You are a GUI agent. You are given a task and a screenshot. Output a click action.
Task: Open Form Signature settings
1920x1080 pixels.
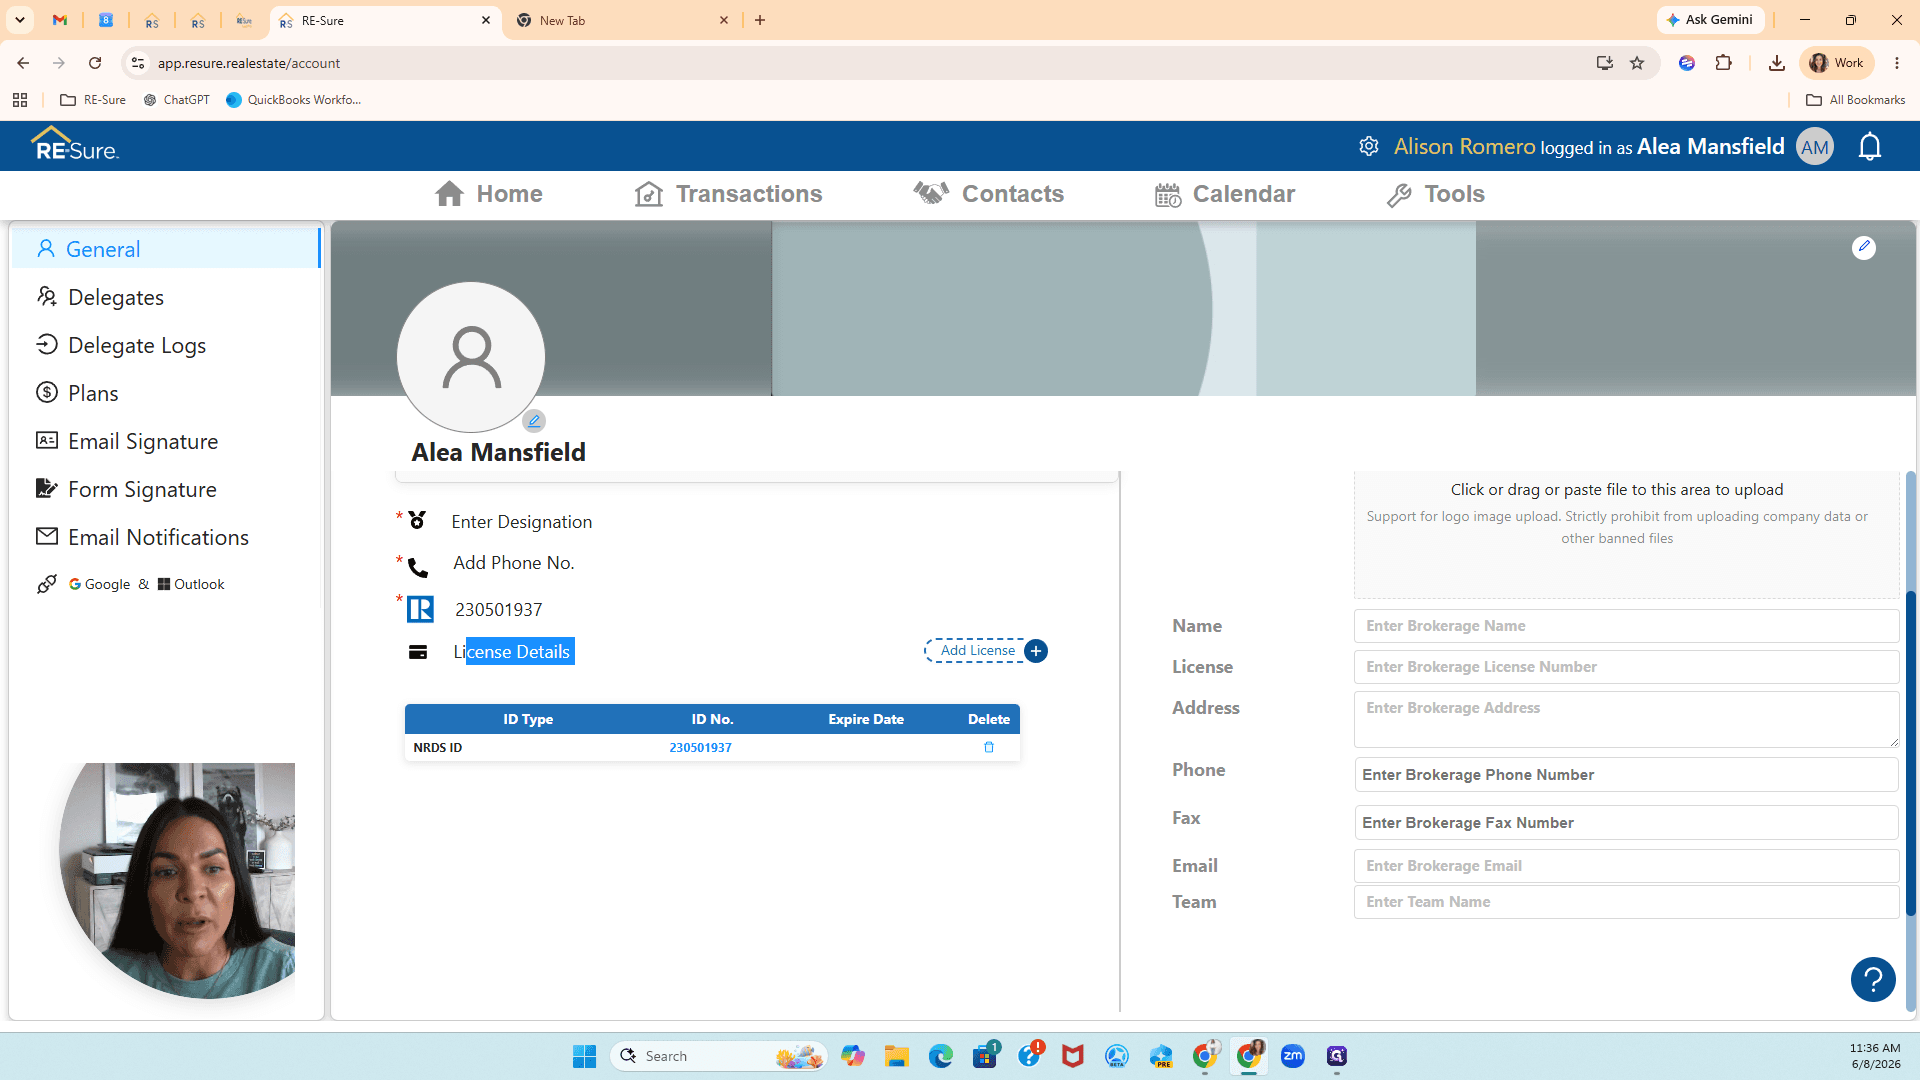pyautogui.click(x=166, y=489)
